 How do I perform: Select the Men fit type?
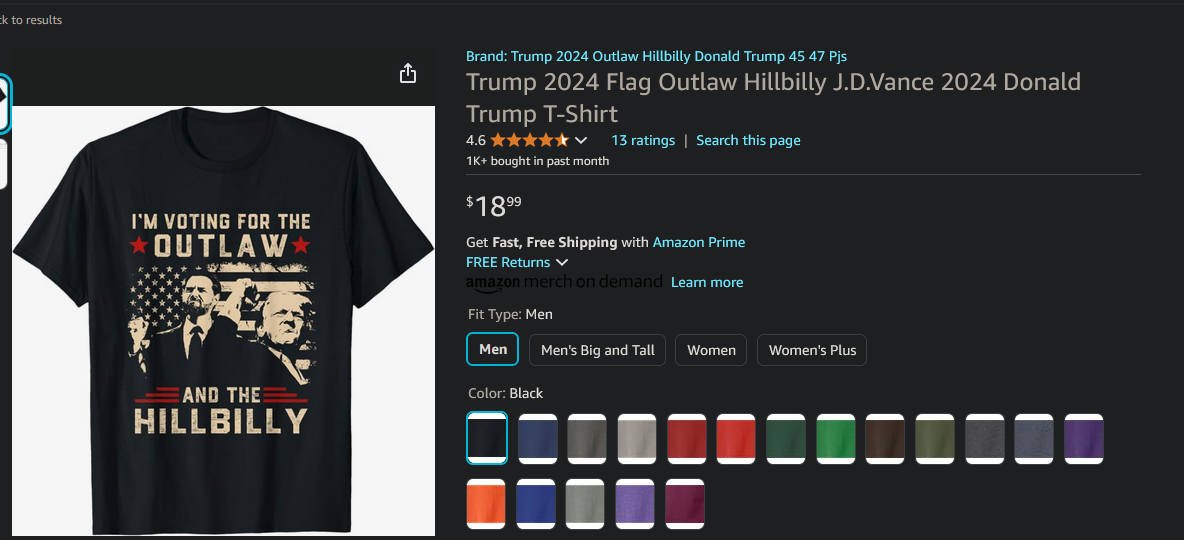492,350
